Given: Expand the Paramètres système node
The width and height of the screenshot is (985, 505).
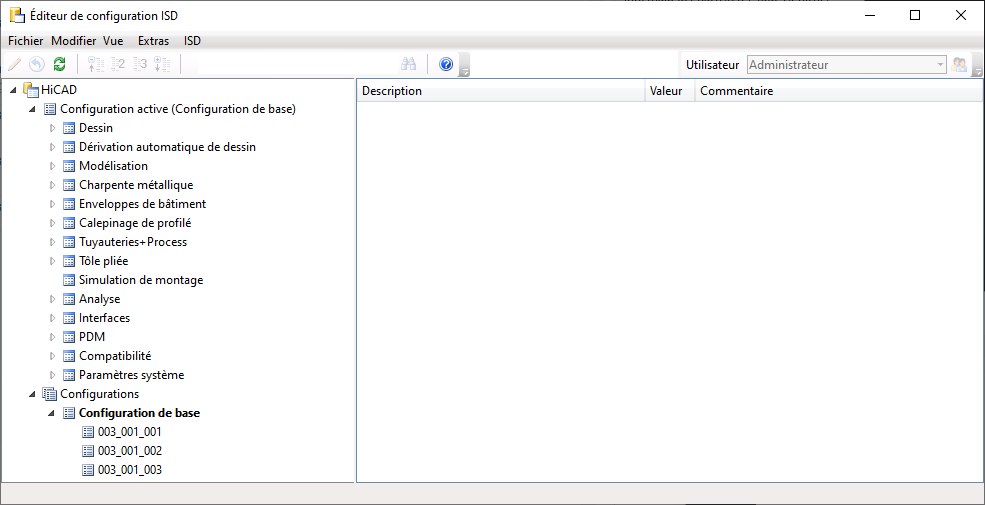Looking at the screenshot, I should pos(53,375).
